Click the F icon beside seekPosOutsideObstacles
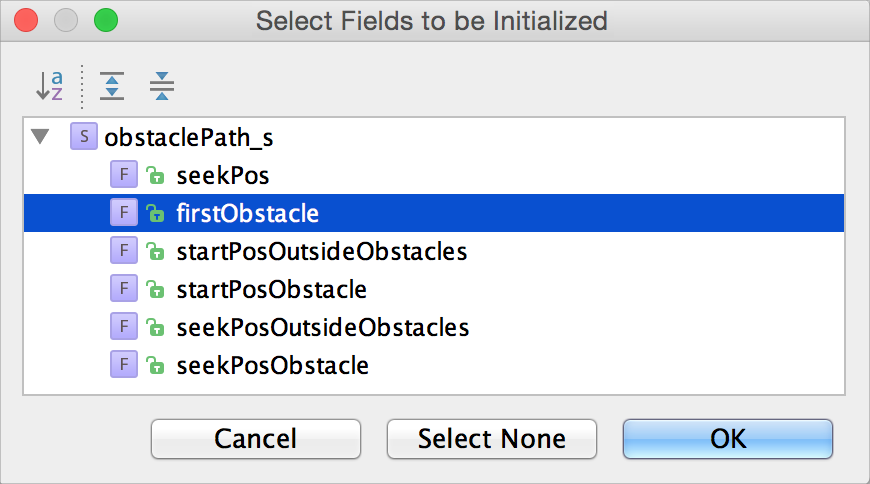Screen dimensions: 870x484 tap(124, 327)
